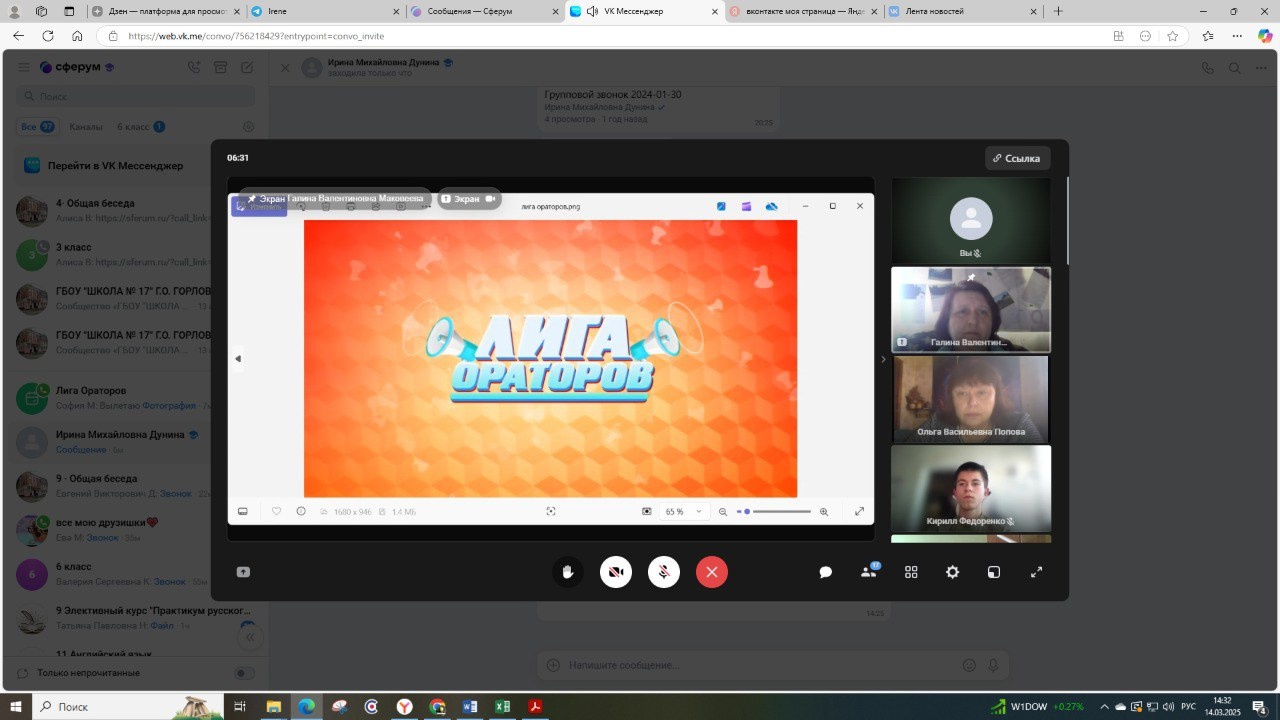The width and height of the screenshot is (1280, 720).
Task: Open sidebar archive box icon
Action: 221,68
